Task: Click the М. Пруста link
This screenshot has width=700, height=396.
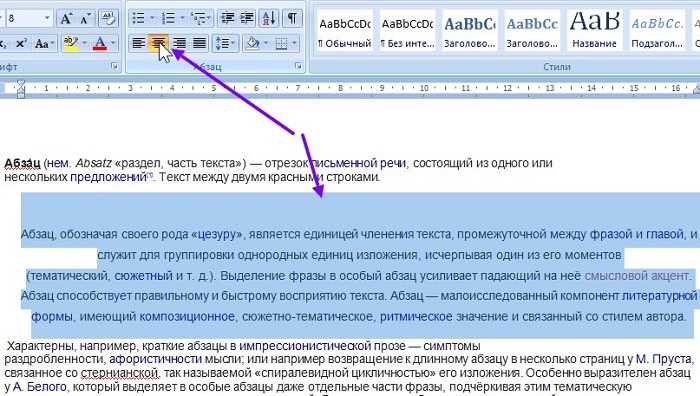Action: click(x=664, y=359)
